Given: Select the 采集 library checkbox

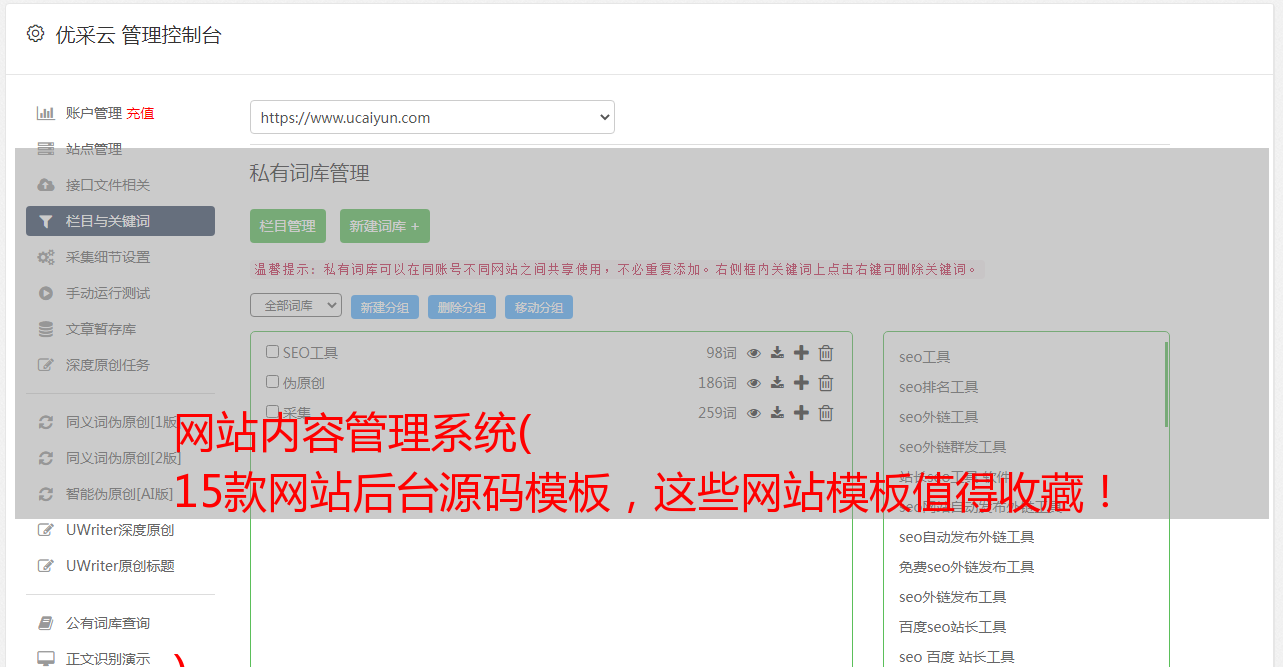Looking at the screenshot, I should point(272,411).
